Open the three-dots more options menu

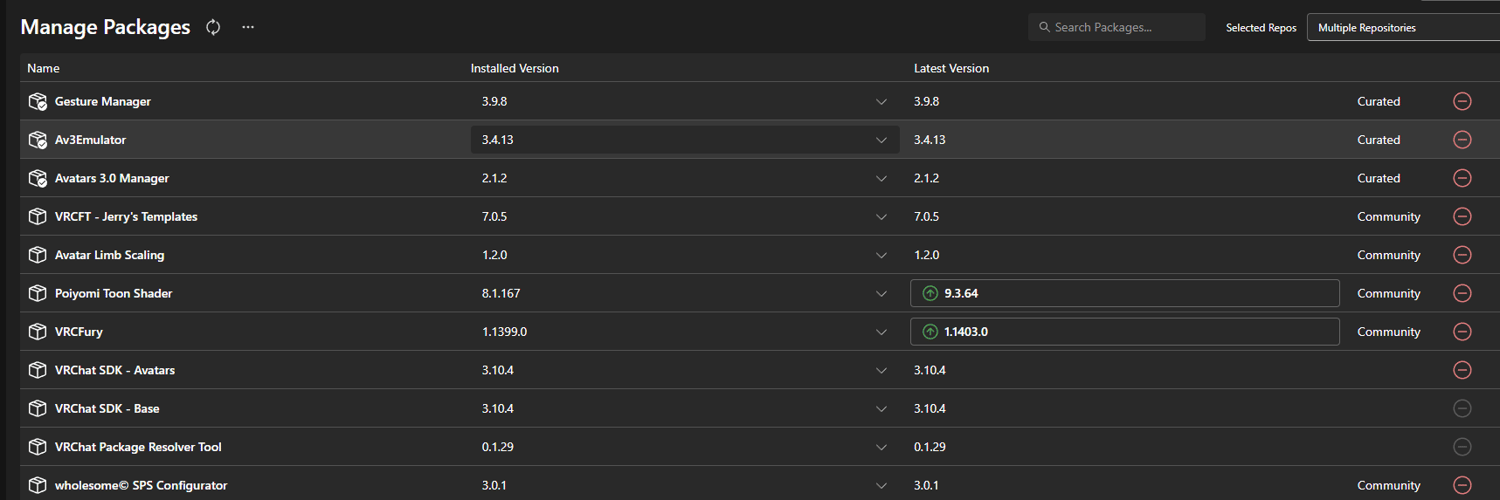(248, 27)
